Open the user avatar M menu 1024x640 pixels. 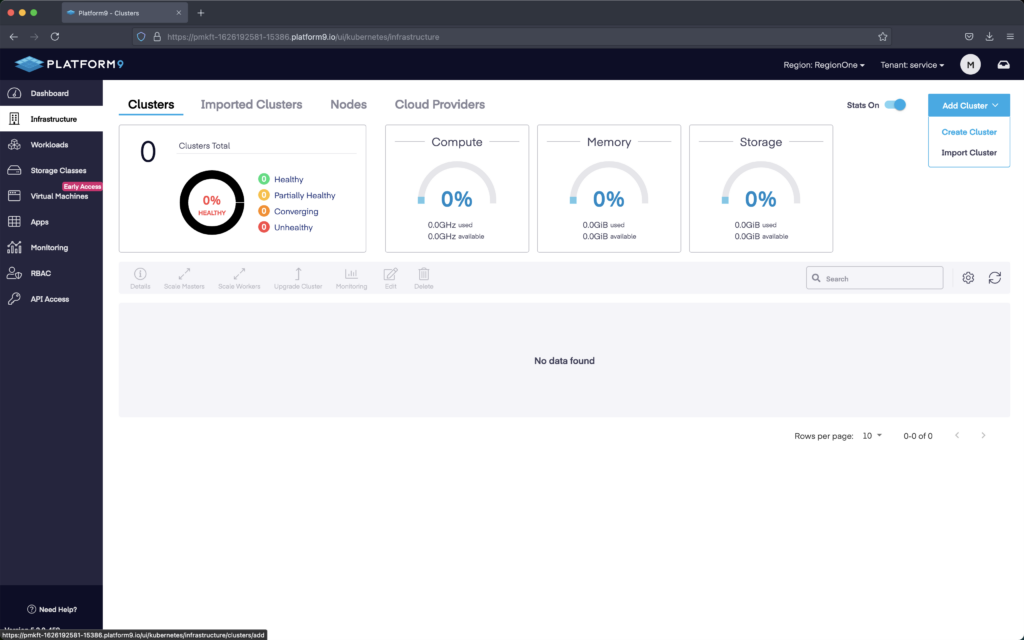pos(970,65)
